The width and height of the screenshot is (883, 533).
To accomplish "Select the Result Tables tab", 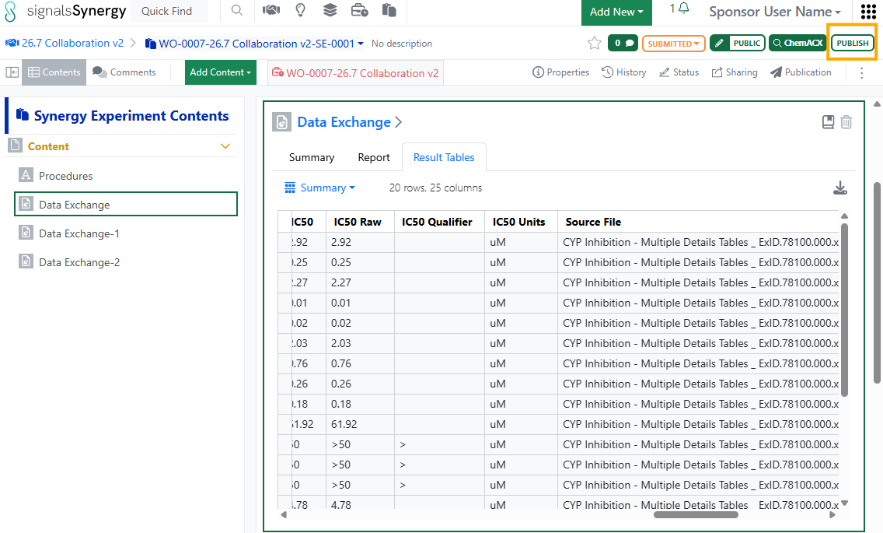I will [x=444, y=157].
